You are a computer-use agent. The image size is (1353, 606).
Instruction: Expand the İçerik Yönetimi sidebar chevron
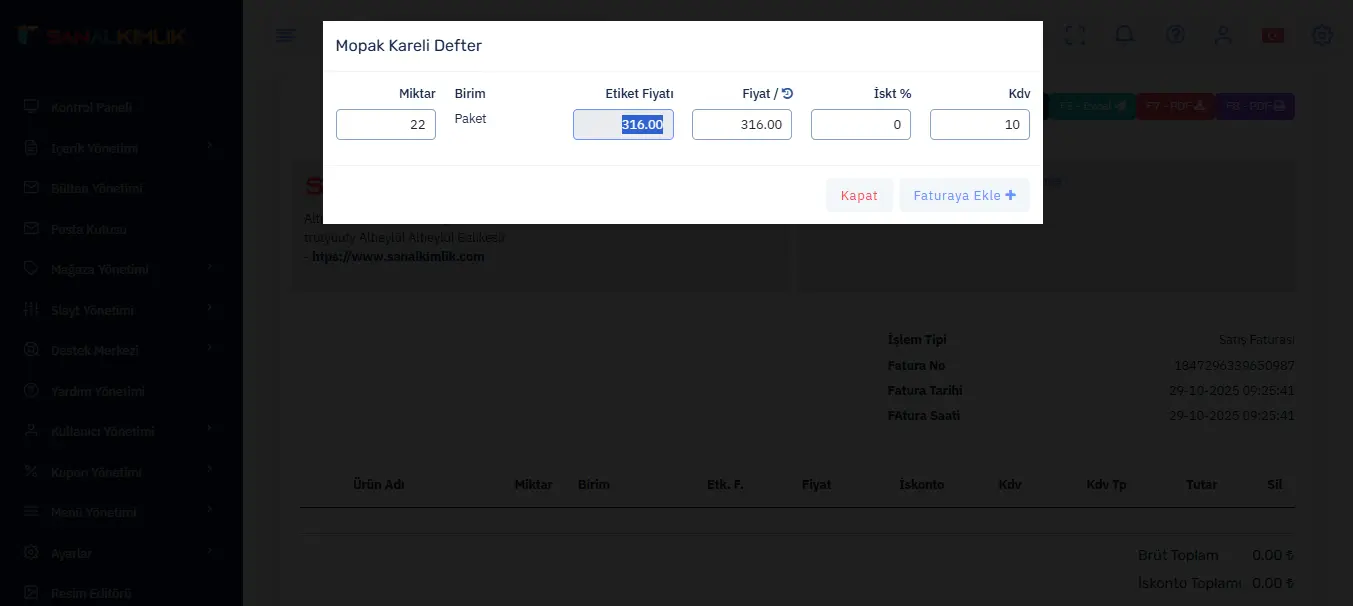210,148
